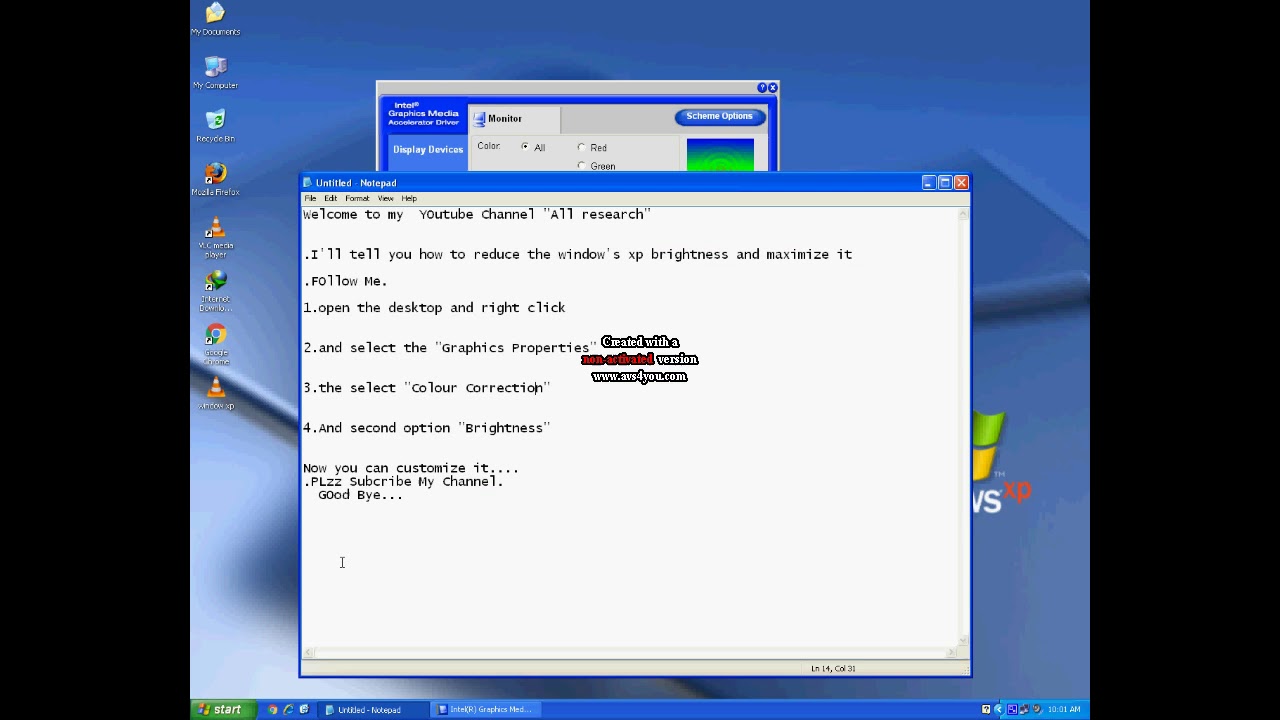Viewport: 1280px width, 720px height.
Task: Select the All color radio button
Action: (525, 147)
